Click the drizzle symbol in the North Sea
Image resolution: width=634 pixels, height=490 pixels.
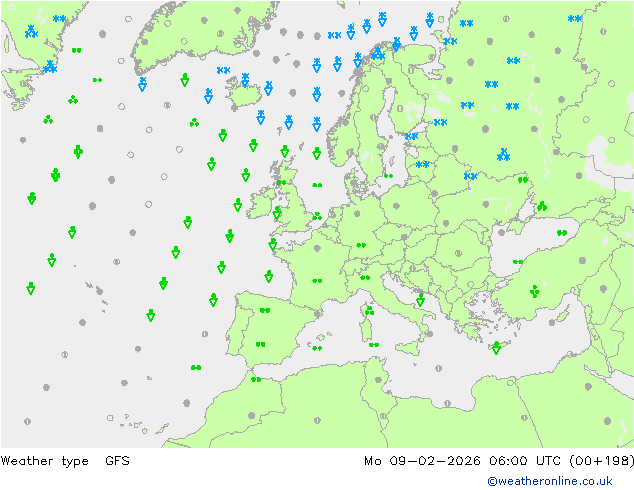[x=317, y=185]
